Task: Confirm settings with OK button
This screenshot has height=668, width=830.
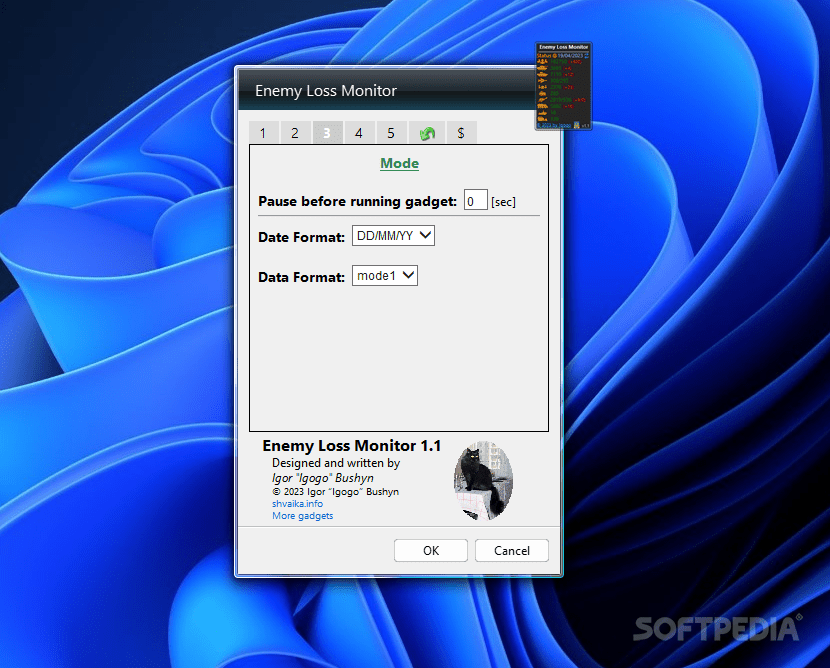Action: tap(431, 550)
